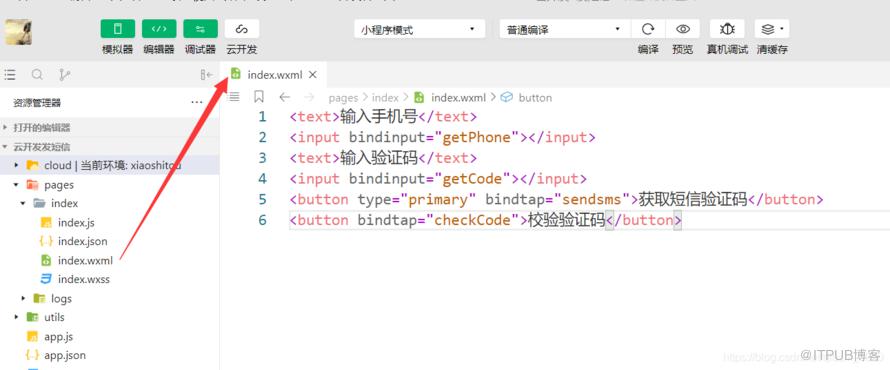Click the compile refresh icon
890x370 pixels.
coord(648,29)
